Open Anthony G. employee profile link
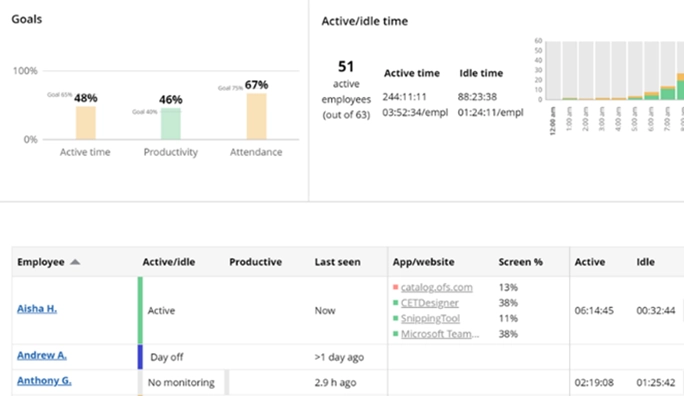This screenshot has height=396, width=684. pyautogui.click(x=44, y=381)
